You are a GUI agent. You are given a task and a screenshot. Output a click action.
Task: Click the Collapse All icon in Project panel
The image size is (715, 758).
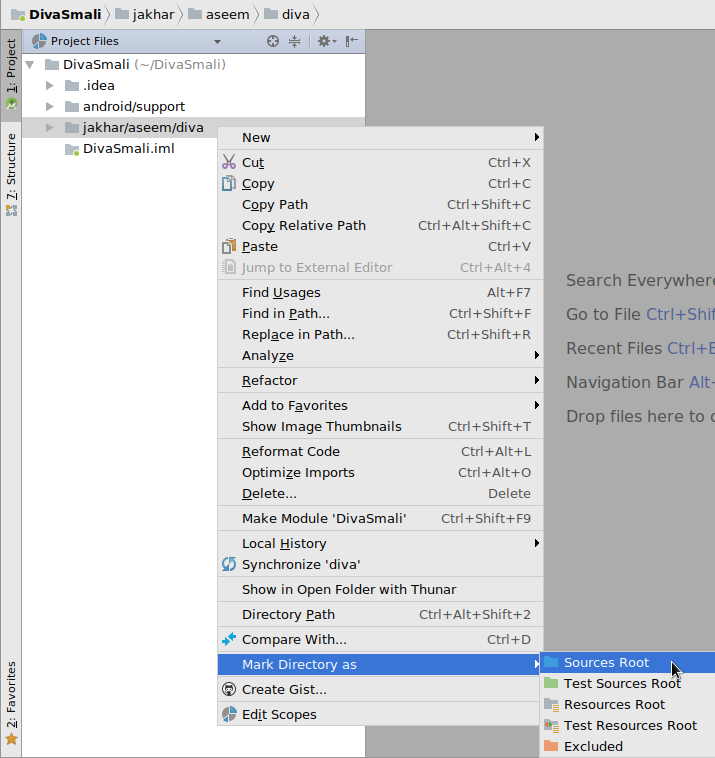coord(295,41)
